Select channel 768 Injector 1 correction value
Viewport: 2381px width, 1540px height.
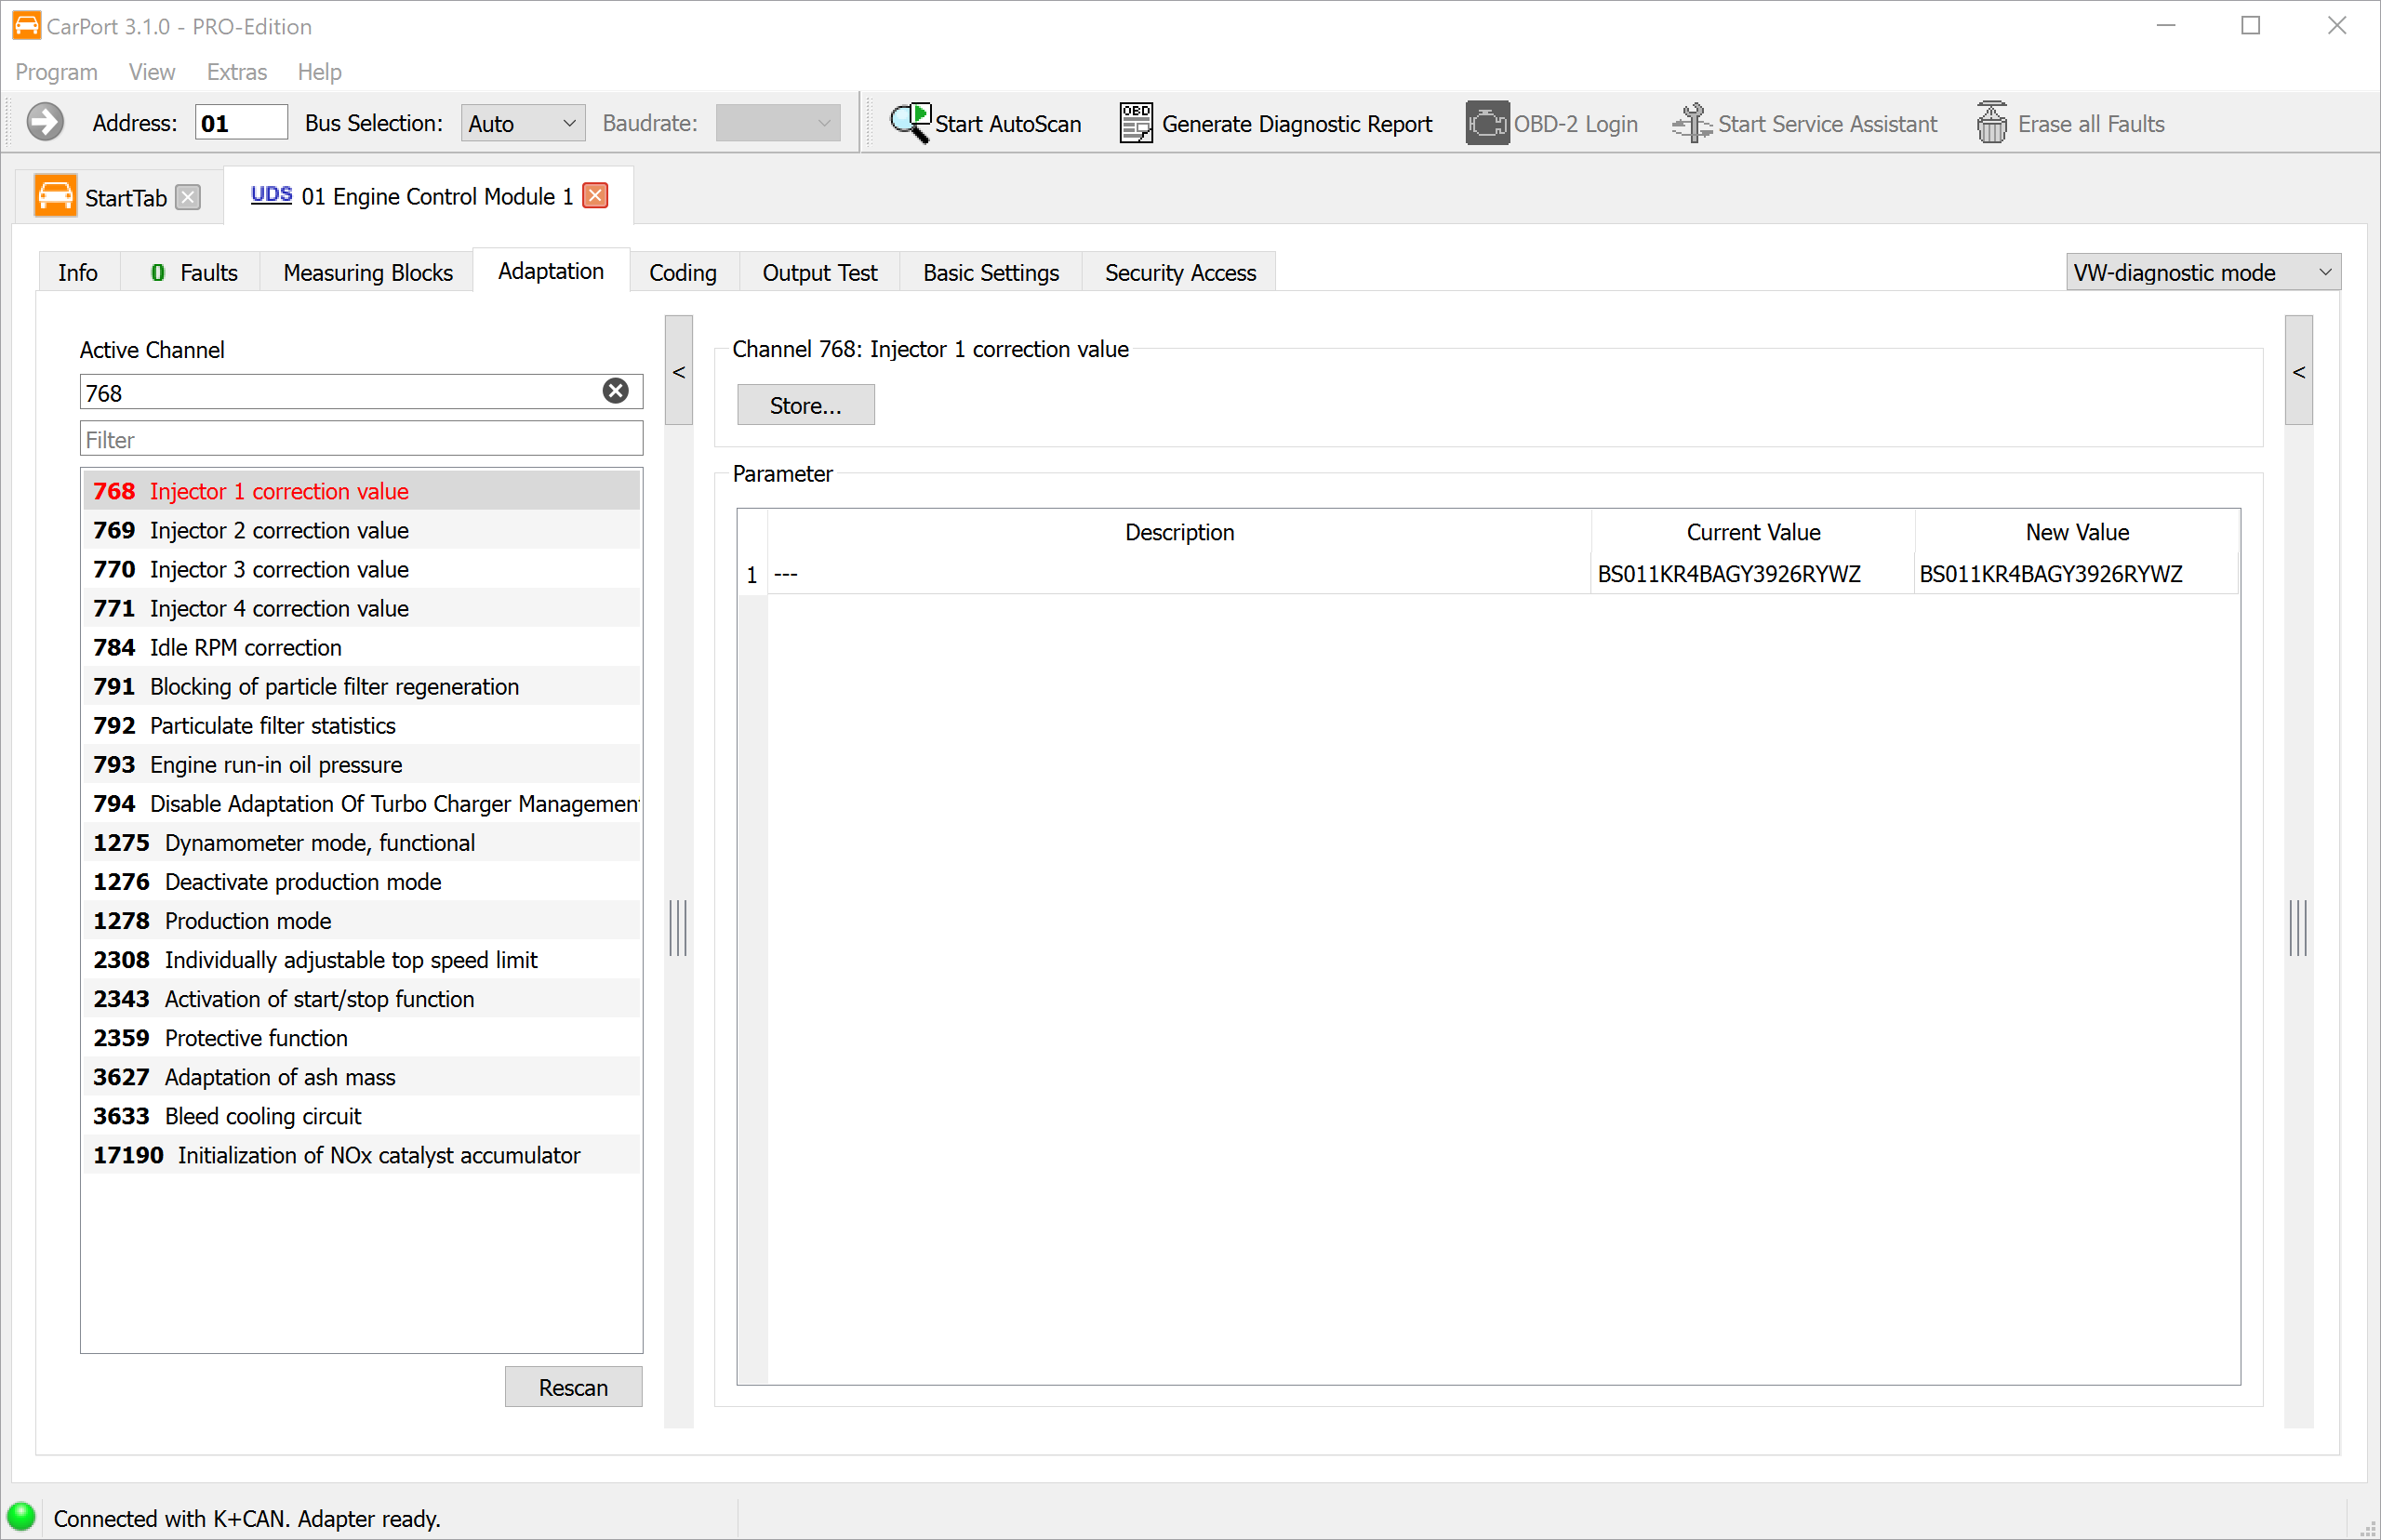361,490
